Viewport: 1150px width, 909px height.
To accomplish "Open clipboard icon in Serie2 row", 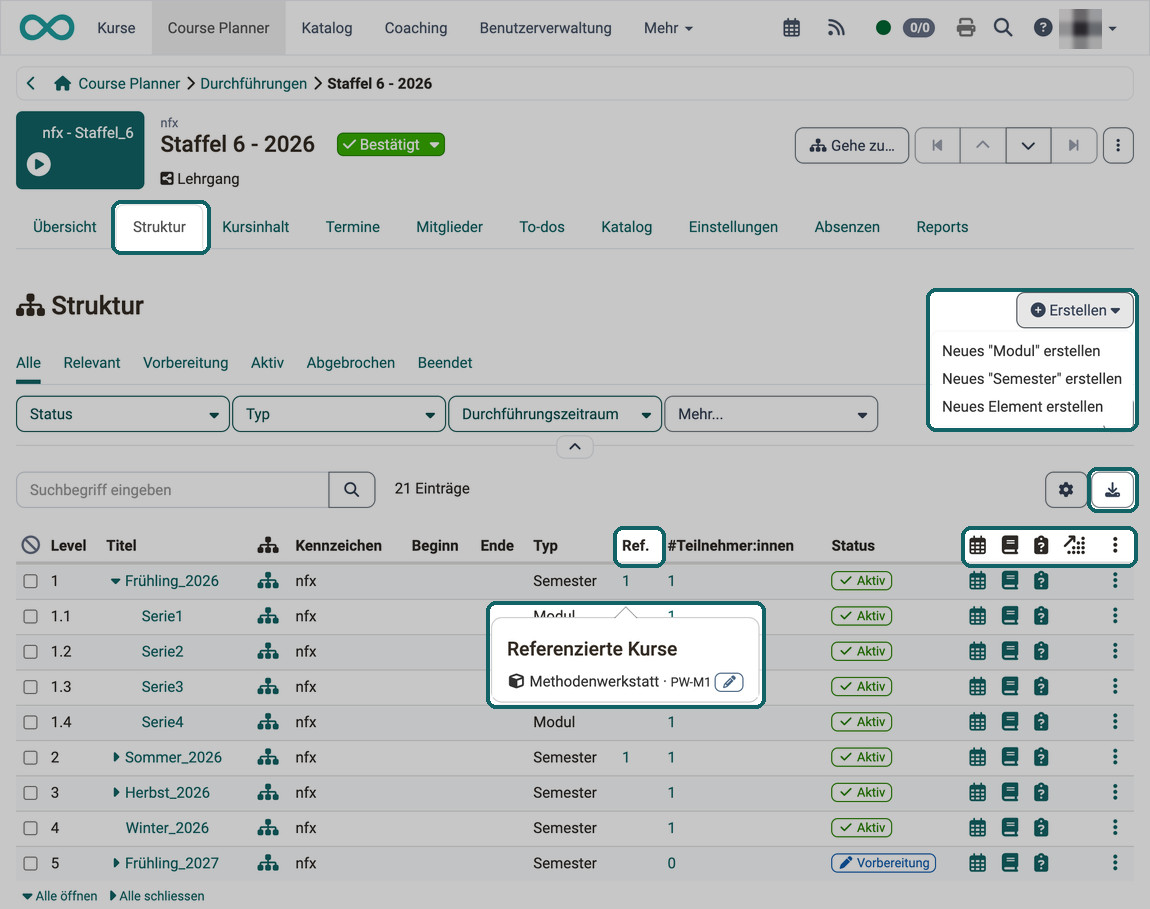I will 1041,651.
